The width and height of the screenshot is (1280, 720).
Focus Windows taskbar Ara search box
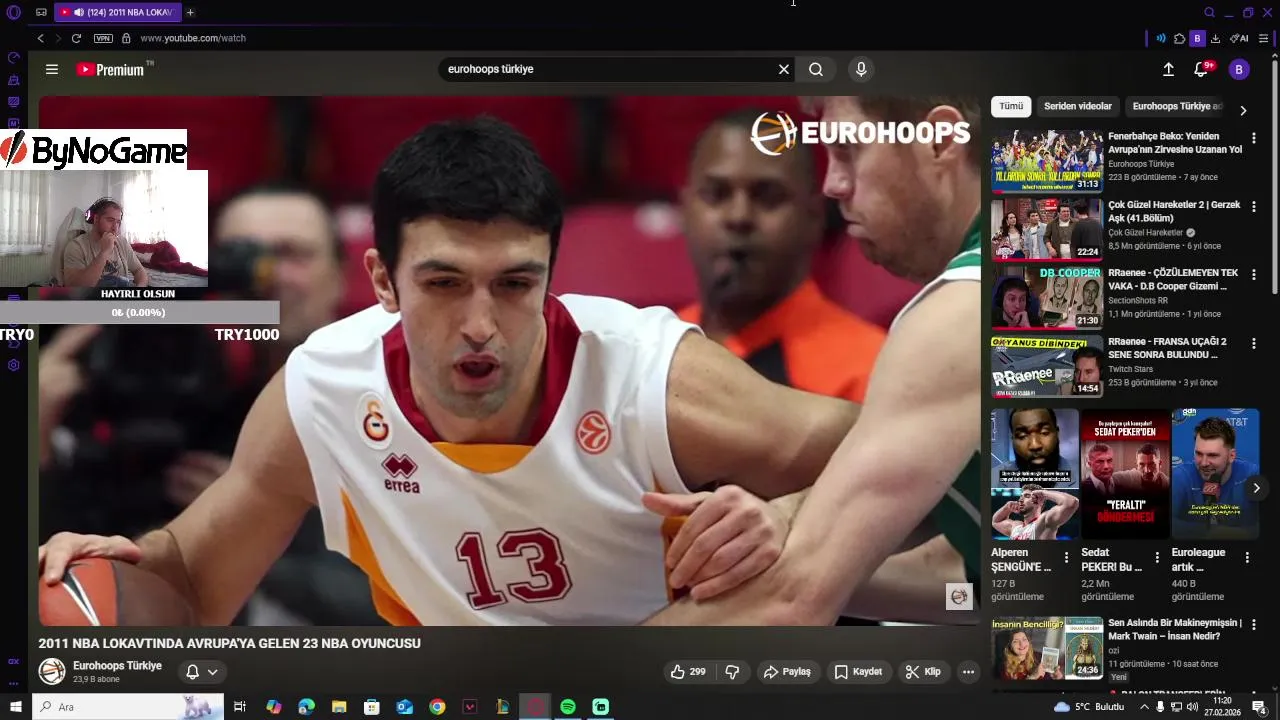(128, 707)
